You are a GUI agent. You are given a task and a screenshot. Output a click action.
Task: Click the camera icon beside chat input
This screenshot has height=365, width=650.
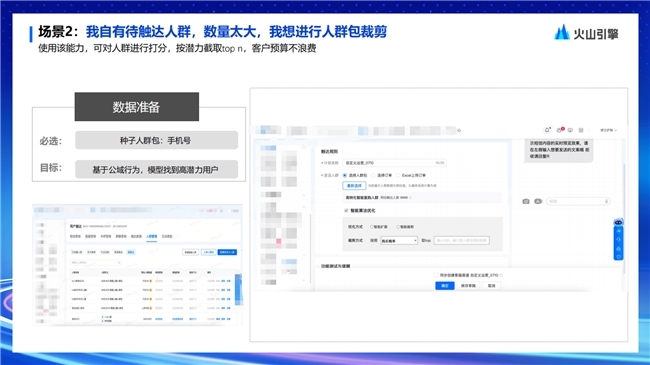point(526,201)
